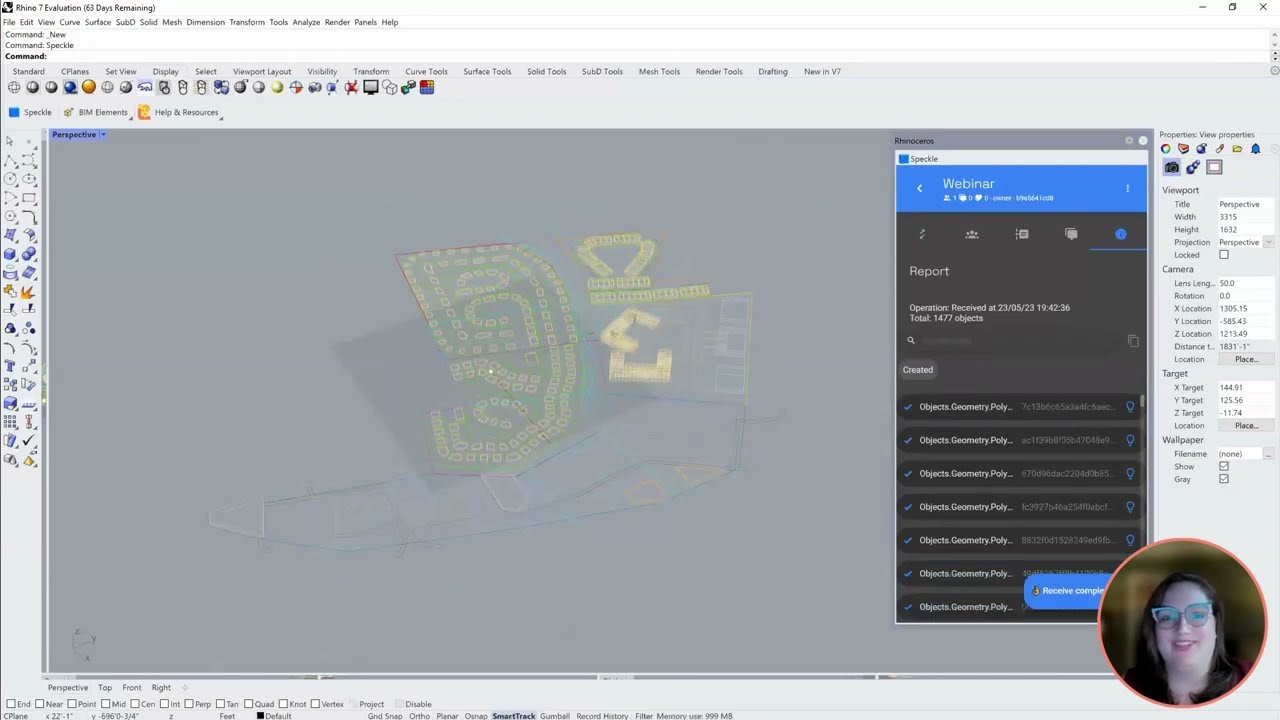The image size is (1280, 720).
Task: Open BIM Elements toolbar
Action: pyautogui.click(x=95, y=112)
